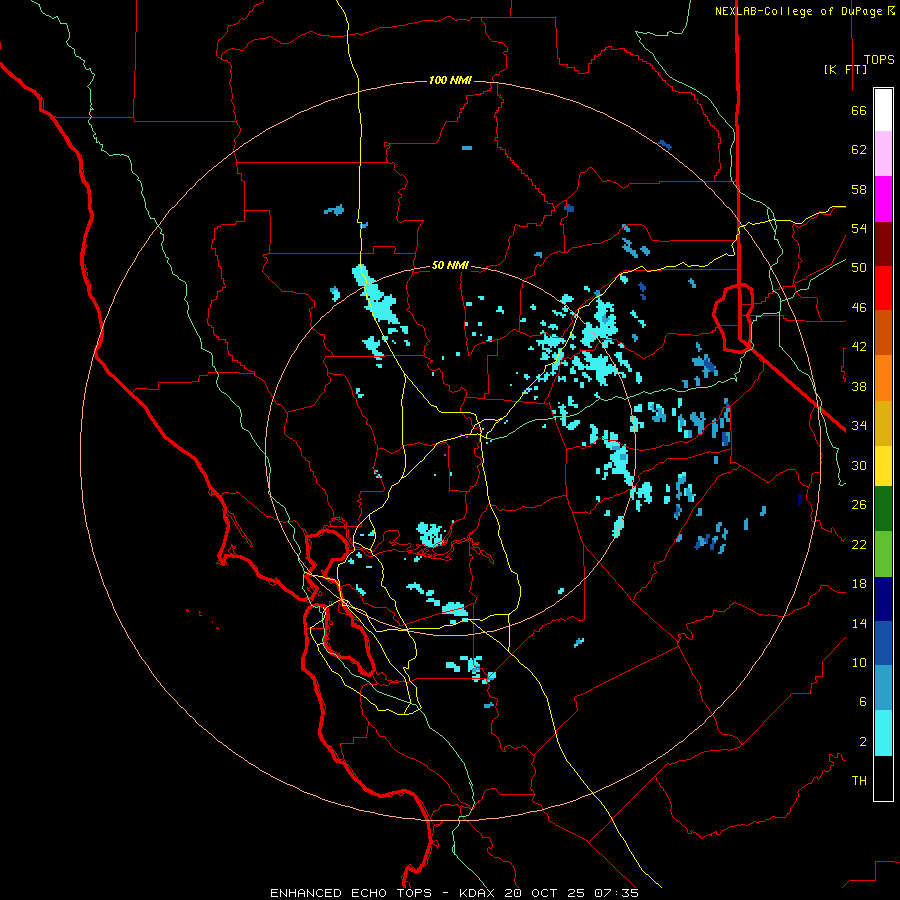The height and width of the screenshot is (900, 900).
Task: Click the 'TH' threshold legend label
Action: (859, 781)
